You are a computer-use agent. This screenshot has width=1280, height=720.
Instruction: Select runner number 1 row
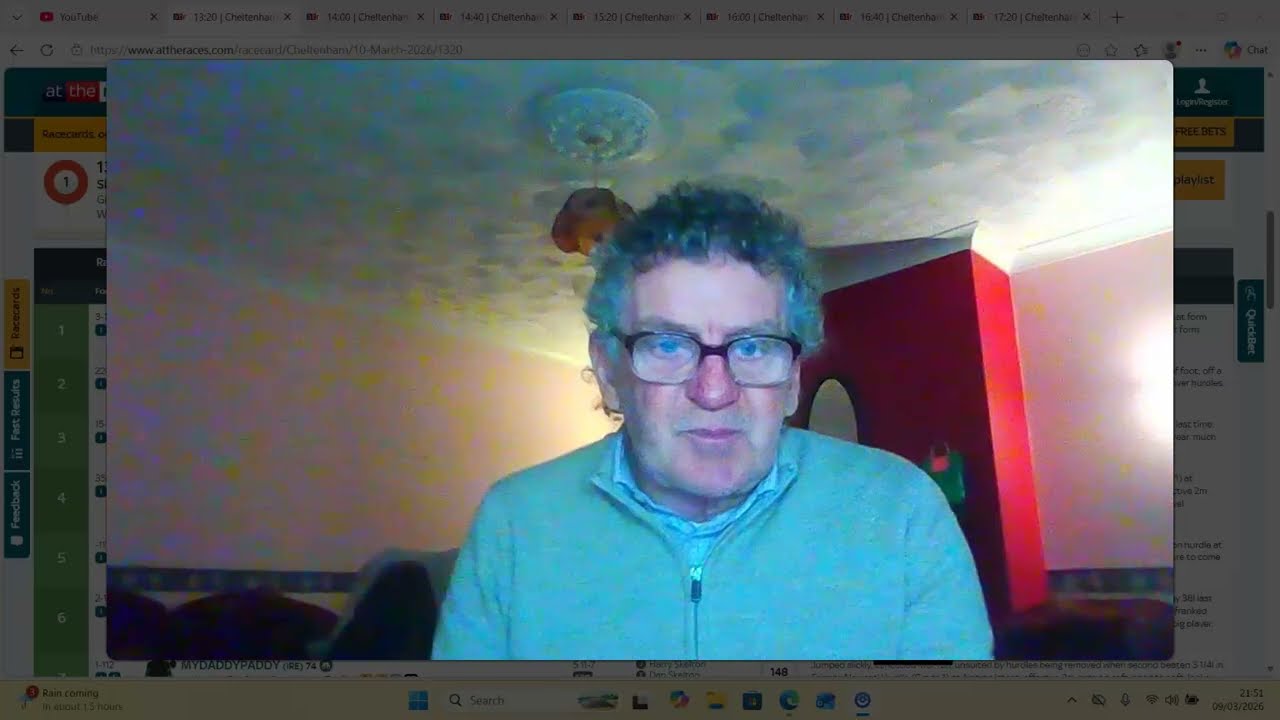[x=61, y=330]
